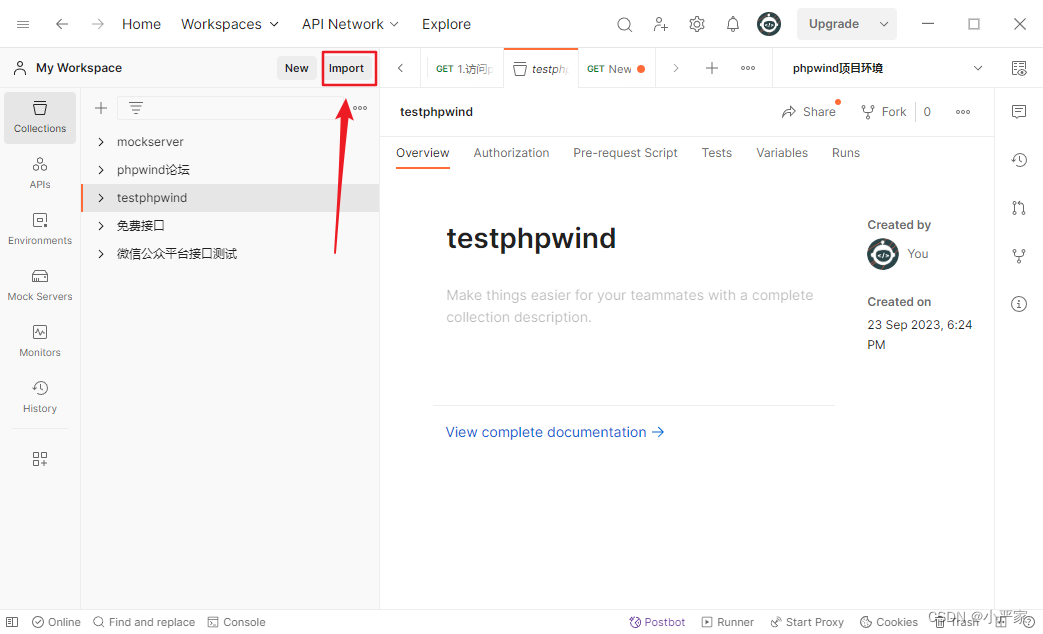Open settings gear icon

(x=696, y=25)
